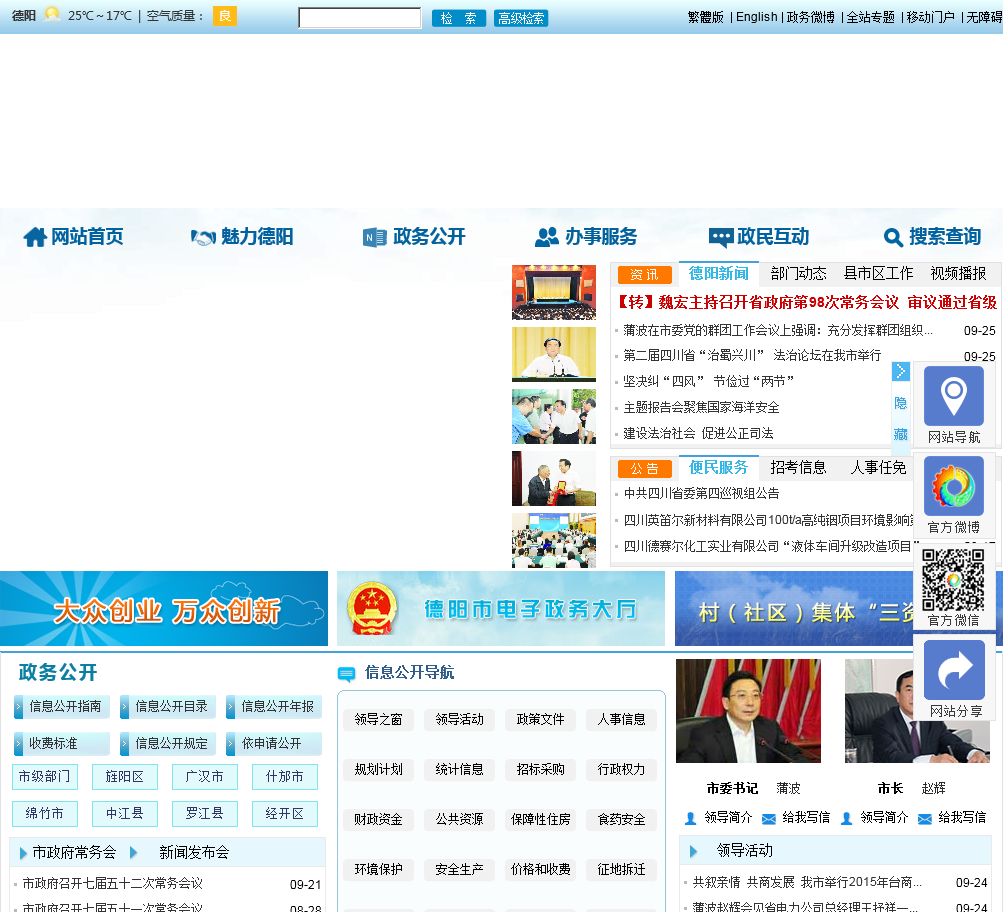Click 隐藏 label on the floating sidebar
1003x912 pixels.
click(901, 419)
